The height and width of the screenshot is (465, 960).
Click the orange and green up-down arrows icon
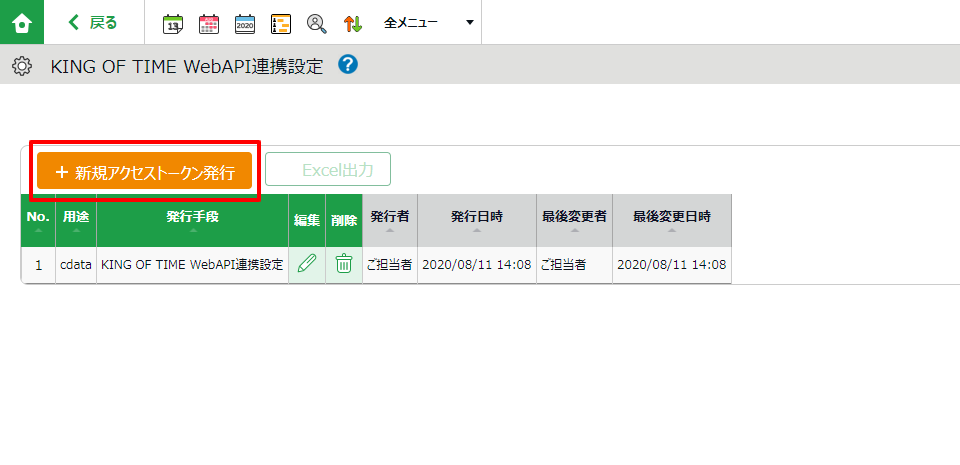pos(353,24)
